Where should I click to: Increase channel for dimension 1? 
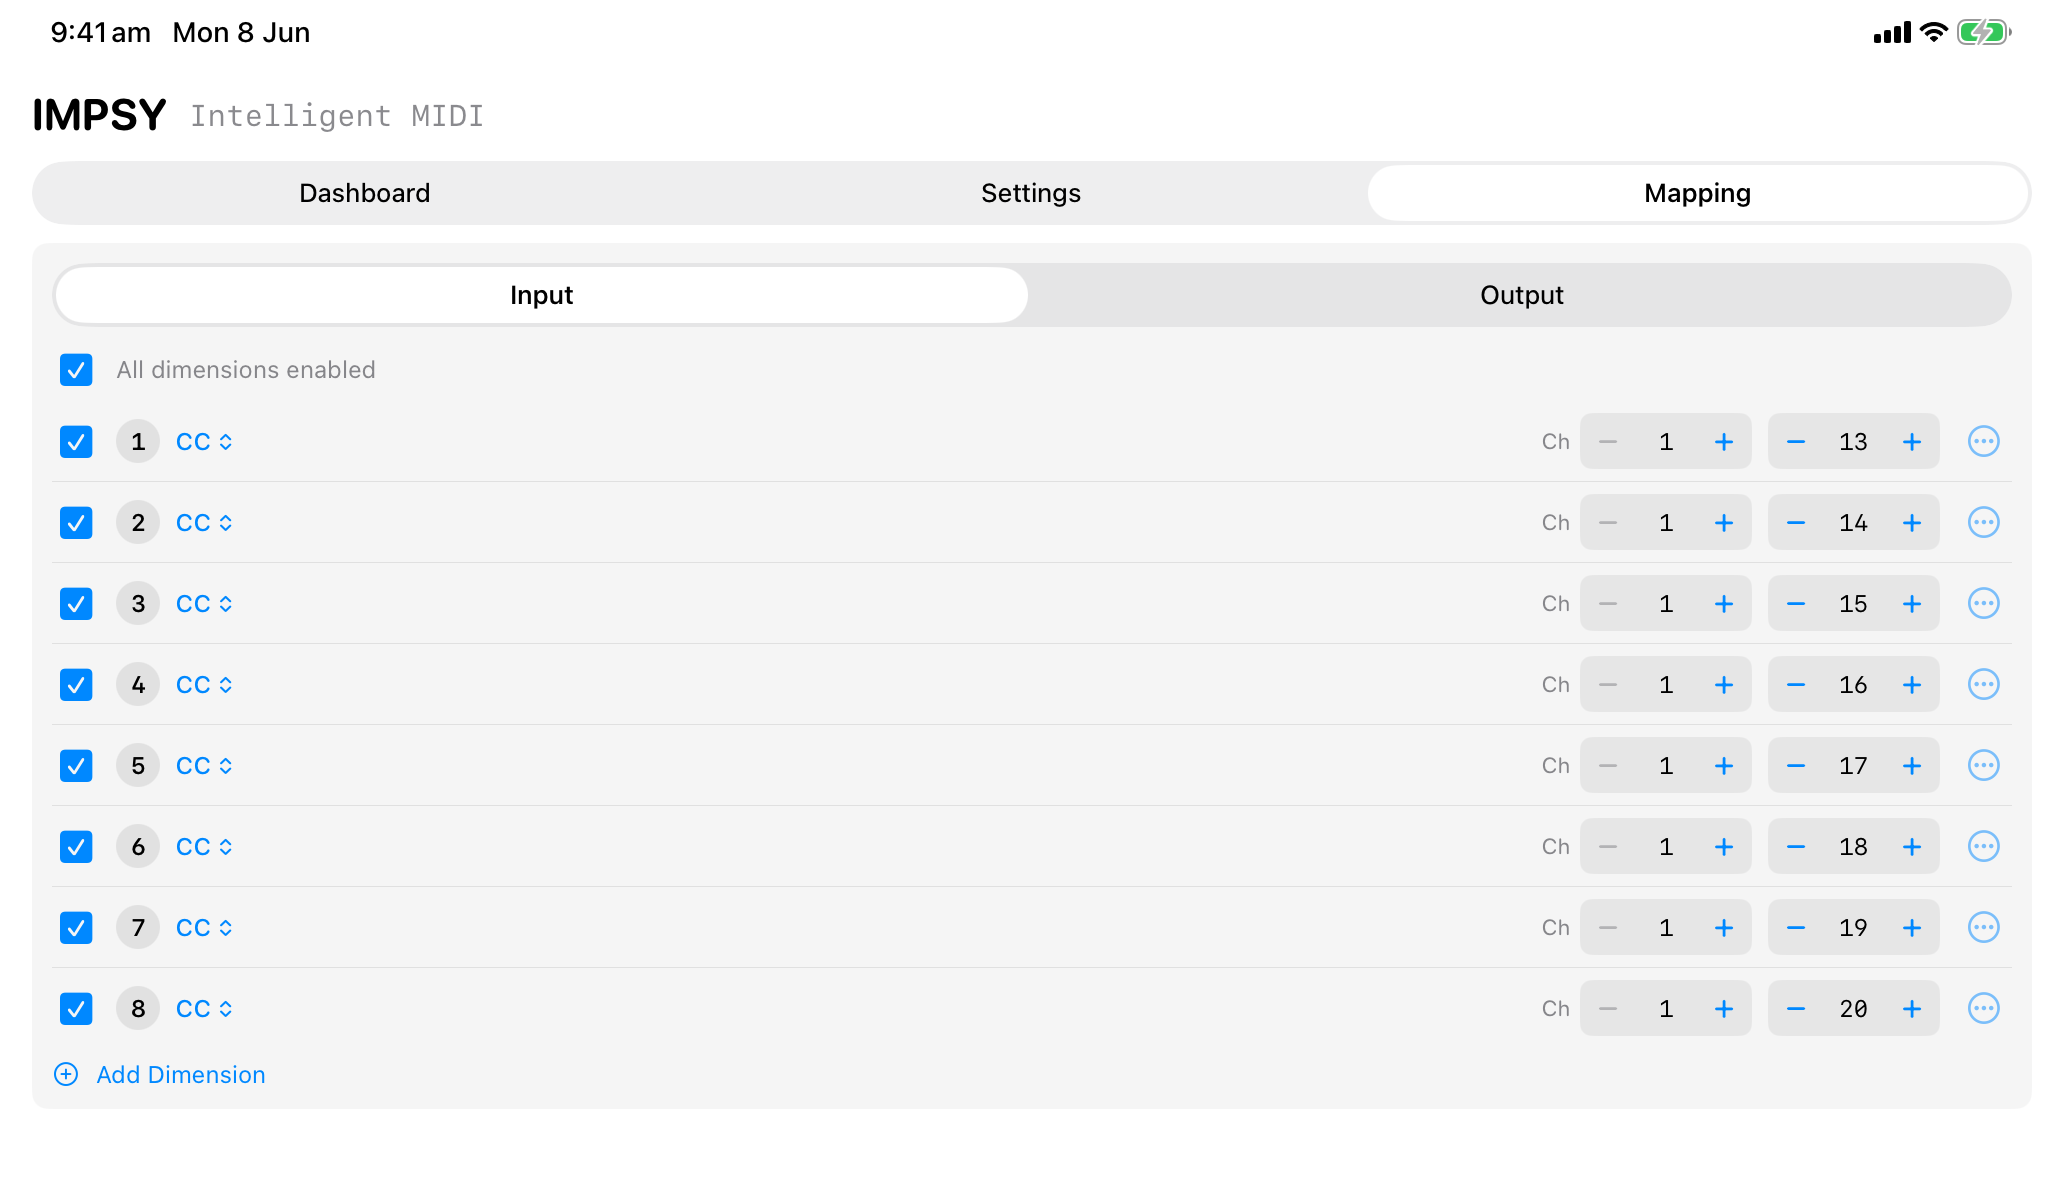1723,441
